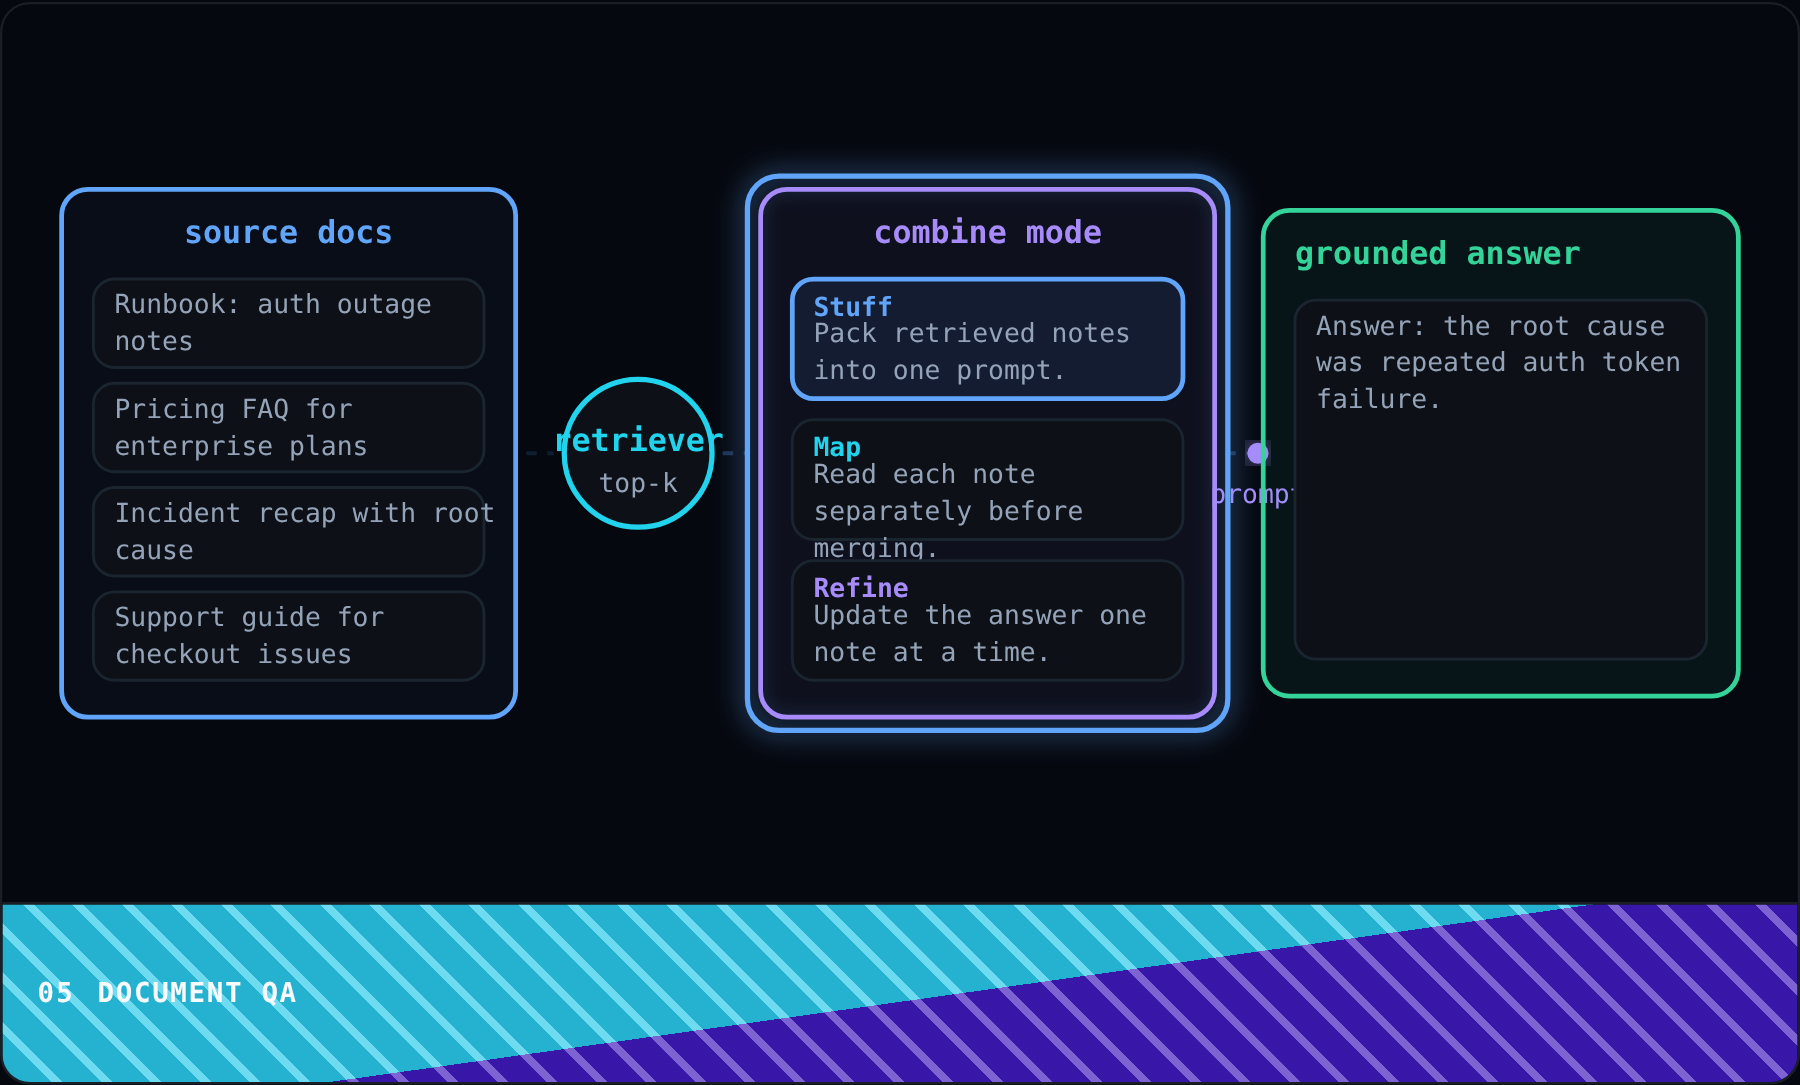This screenshot has width=1800, height=1085.
Task: Click the Stuff title text
Action: (x=853, y=307)
